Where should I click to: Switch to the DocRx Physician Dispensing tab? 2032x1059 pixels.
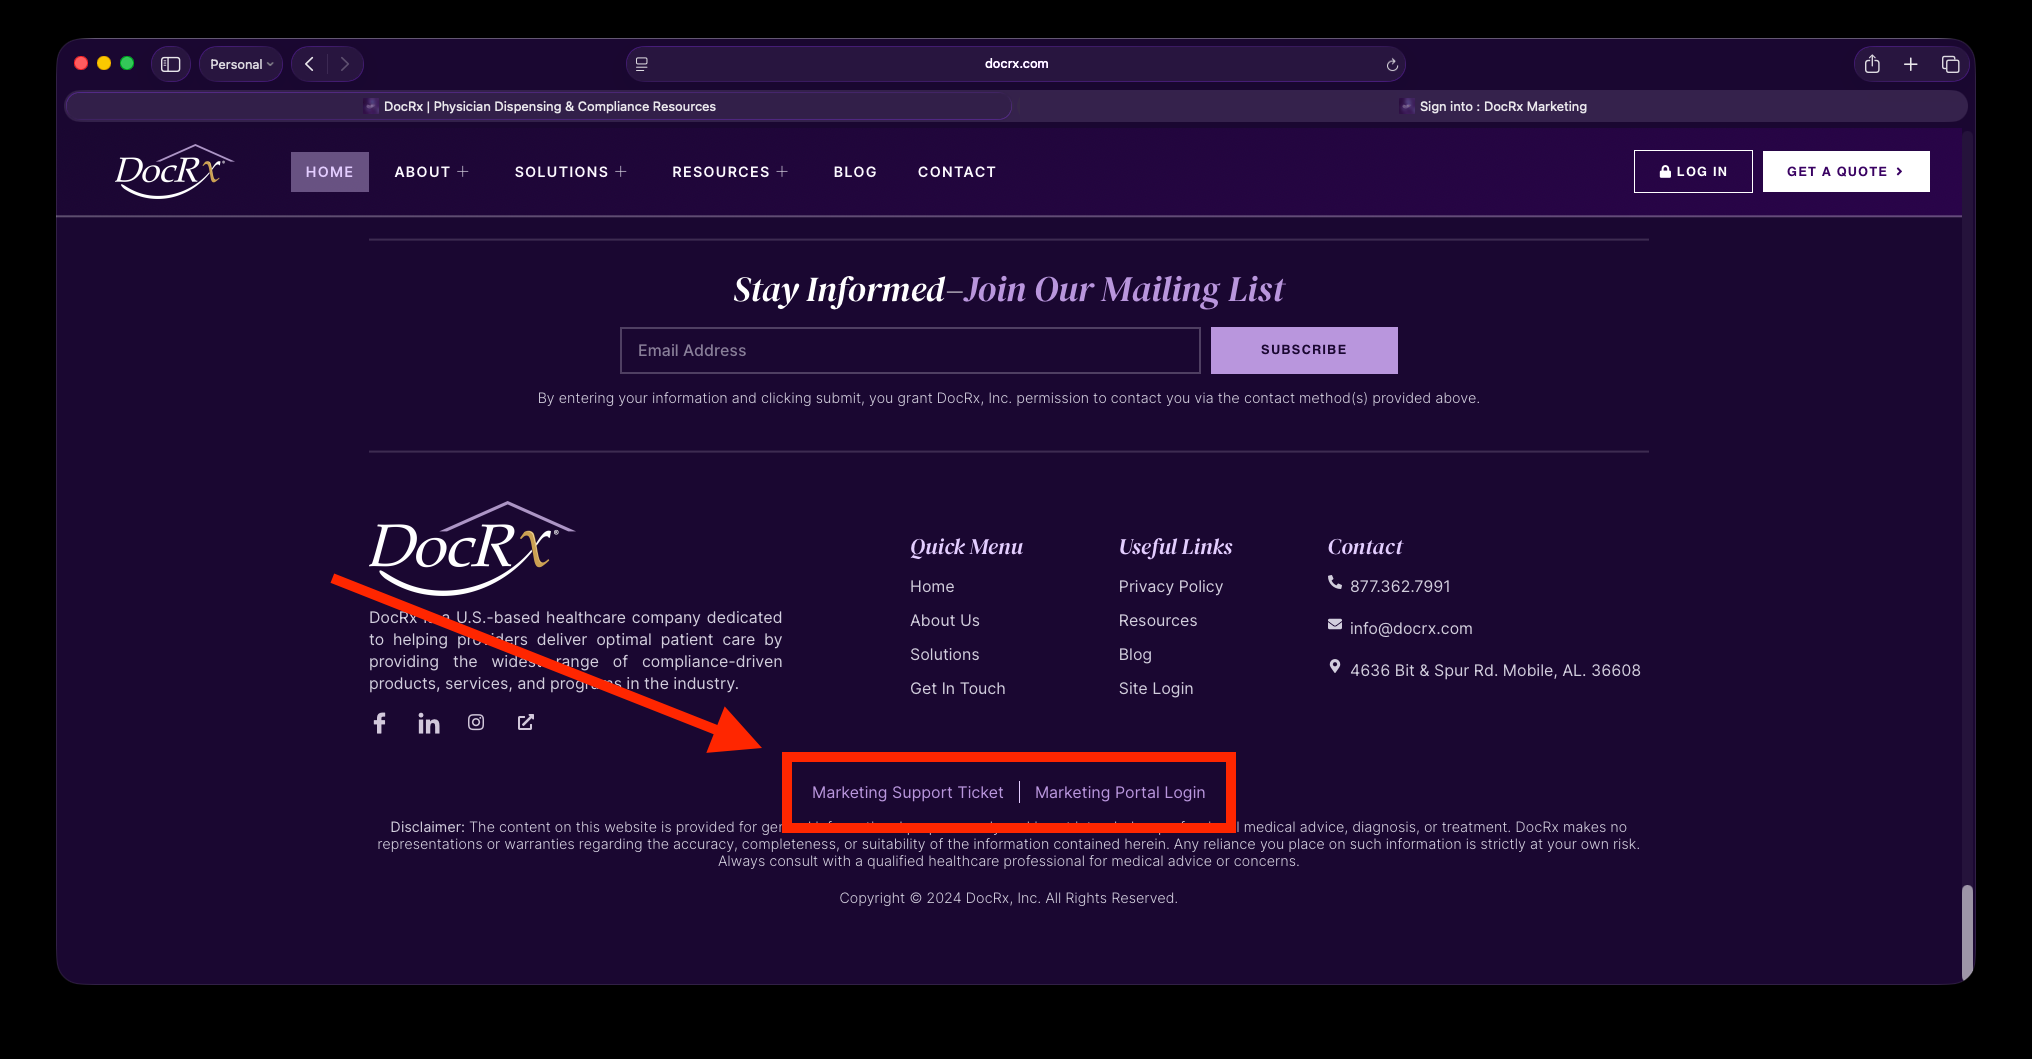[539, 106]
